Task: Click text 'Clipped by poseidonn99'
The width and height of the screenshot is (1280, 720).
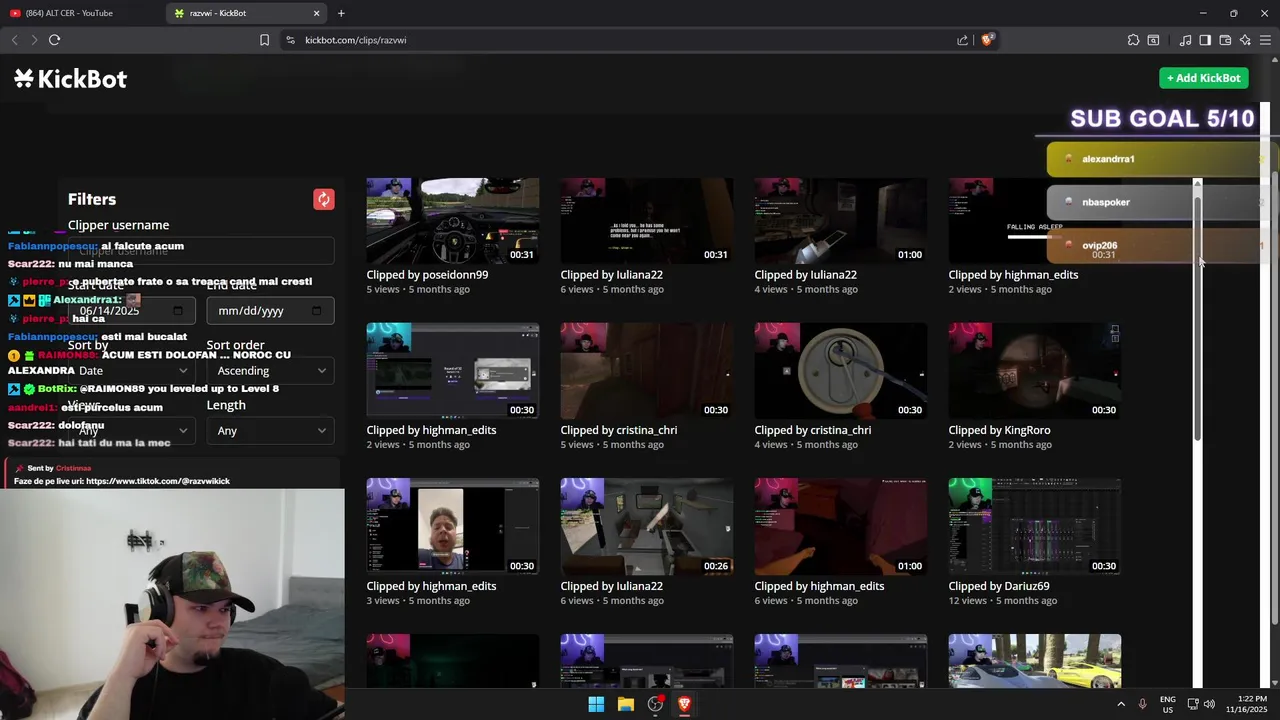Action: coord(427,275)
